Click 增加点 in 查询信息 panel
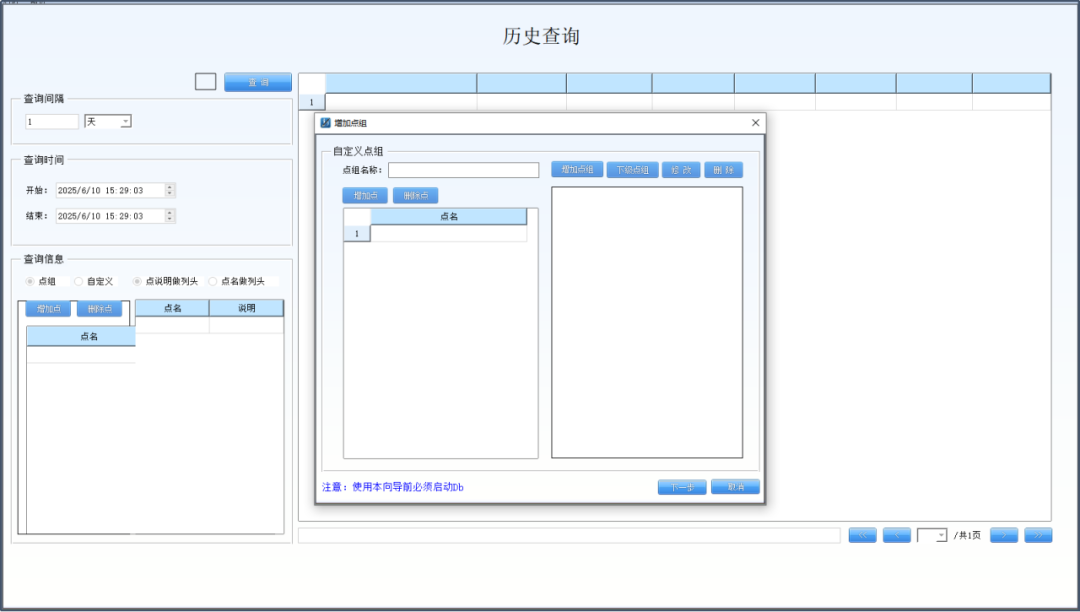 [x=48, y=308]
